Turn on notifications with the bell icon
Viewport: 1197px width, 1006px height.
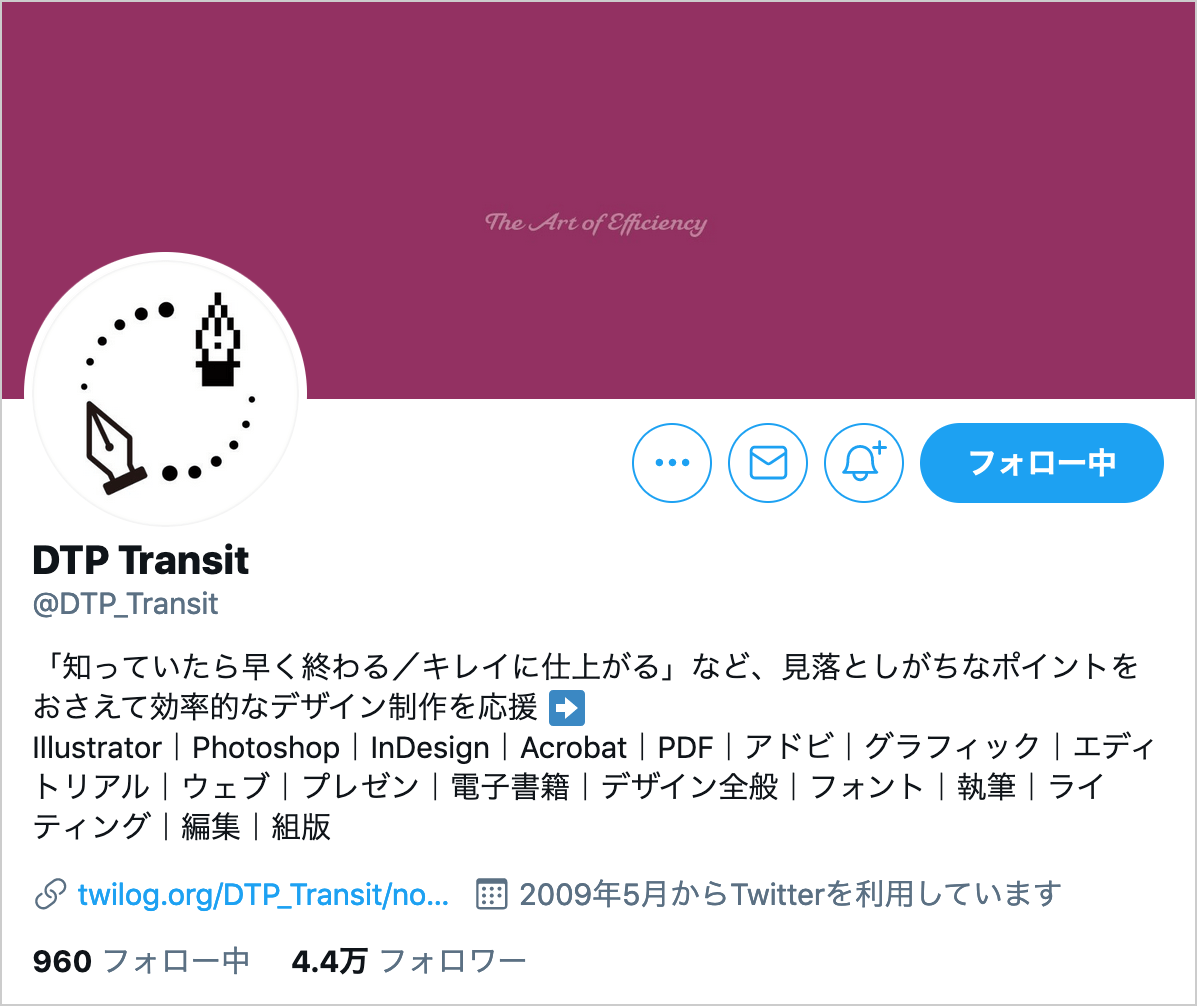tap(863, 463)
